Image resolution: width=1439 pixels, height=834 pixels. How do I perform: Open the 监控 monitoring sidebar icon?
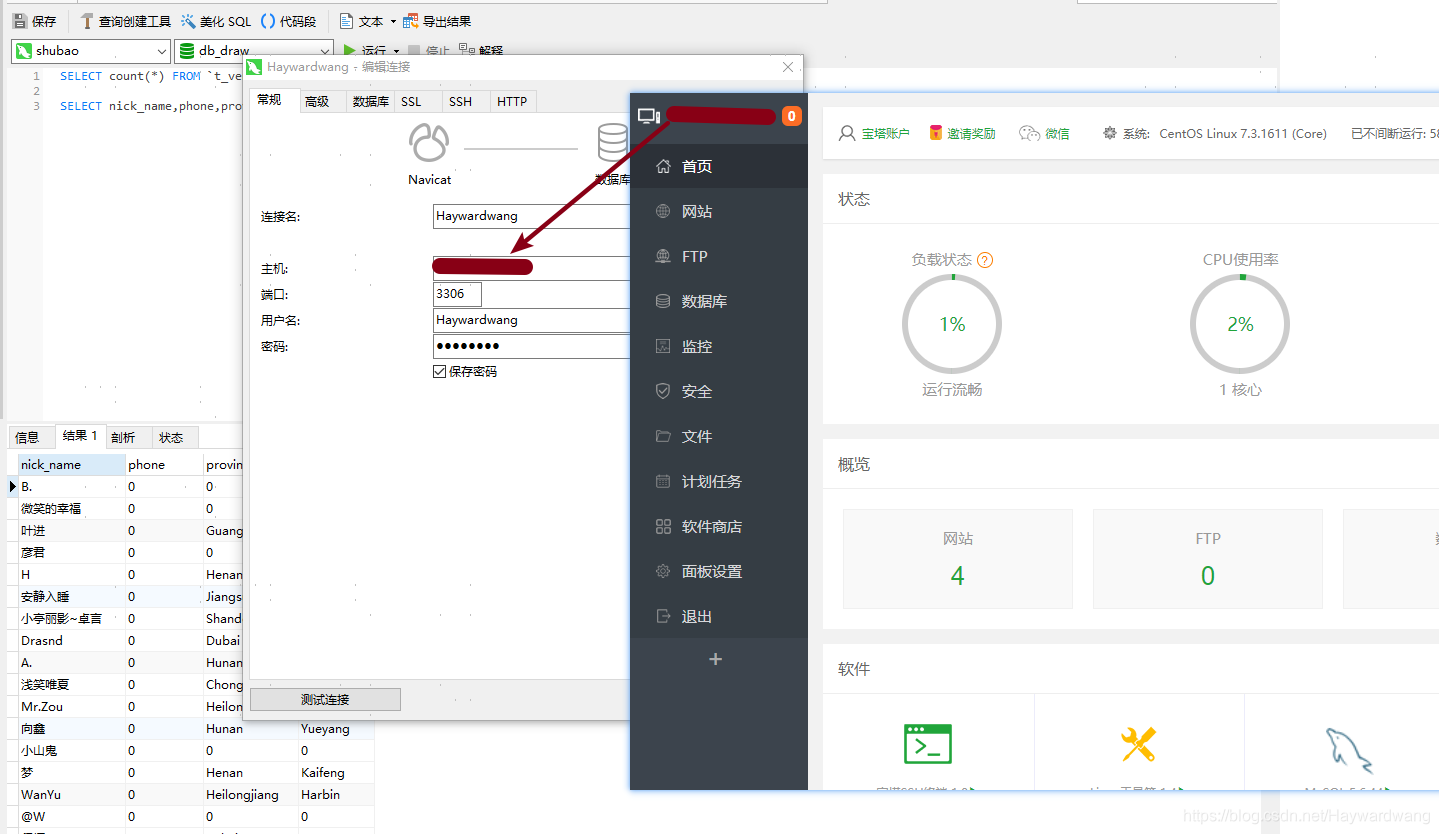click(x=663, y=347)
